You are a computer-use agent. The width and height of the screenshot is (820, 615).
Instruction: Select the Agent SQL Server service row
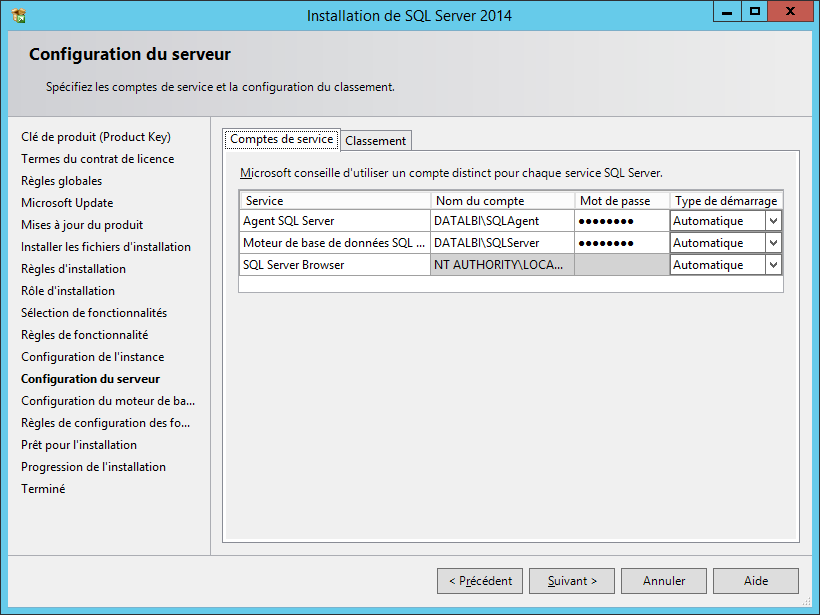(x=335, y=221)
